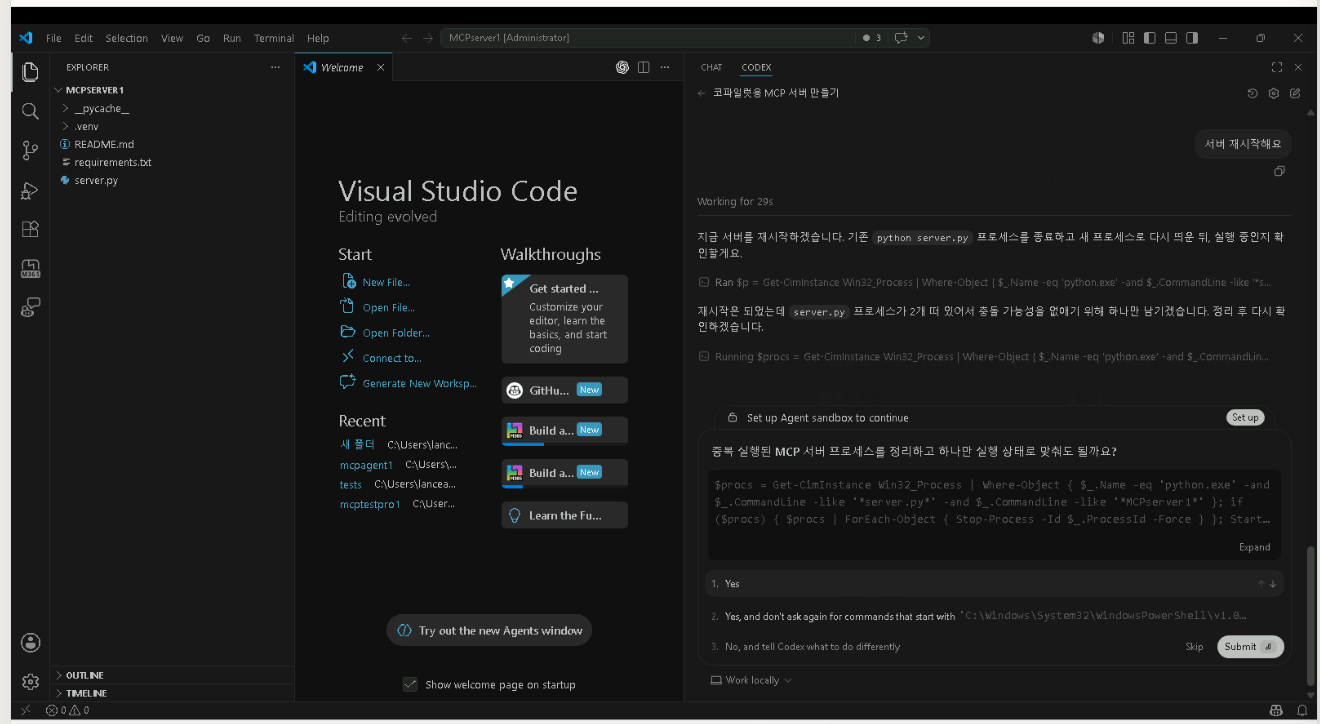Open the mcpagent1 recent folder
Screen dimensions: 1320x724
tap(366, 465)
